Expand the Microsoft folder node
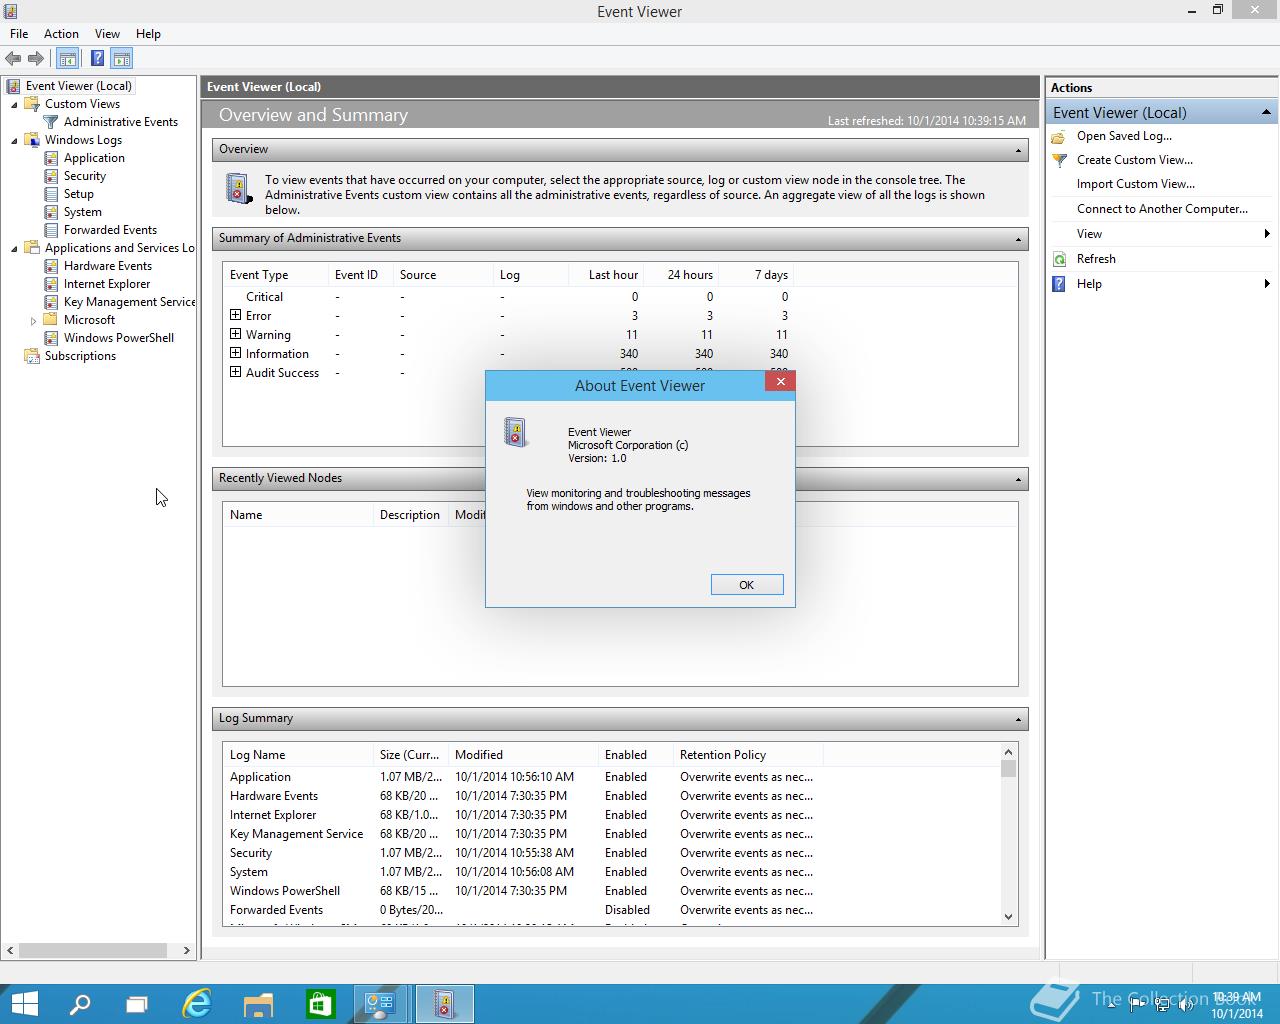 (33, 321)
